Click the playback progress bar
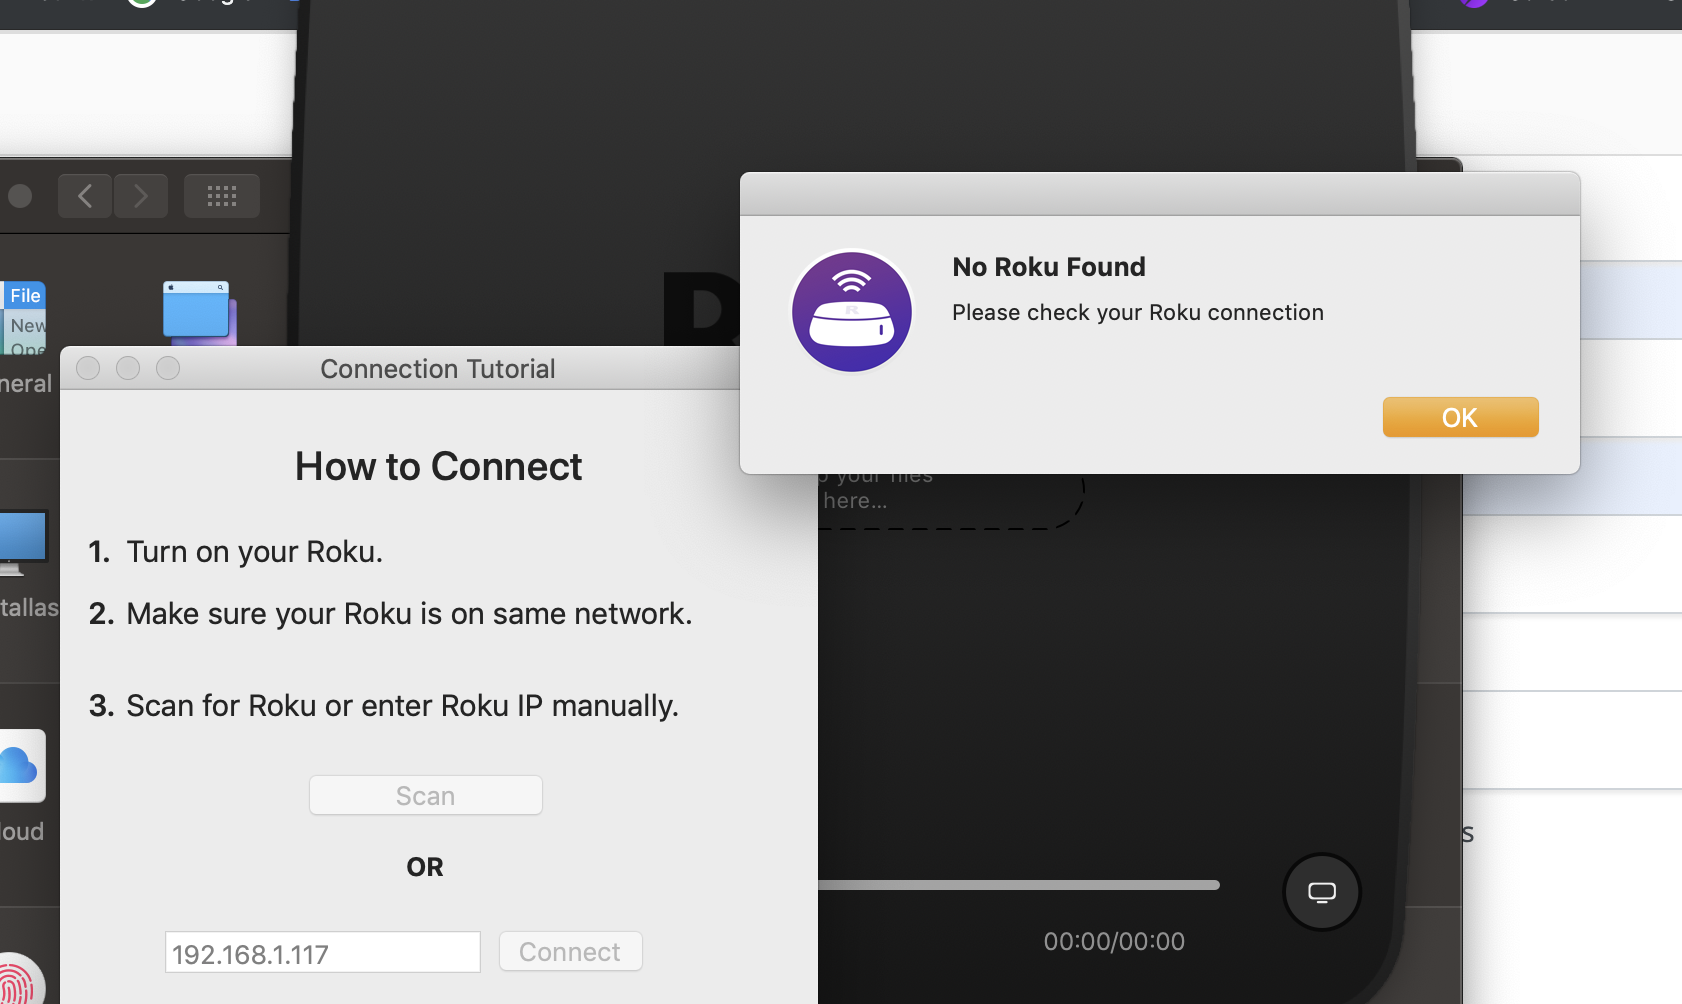This screenshot has height=1004, width=1682. [x=1019, y=885]
